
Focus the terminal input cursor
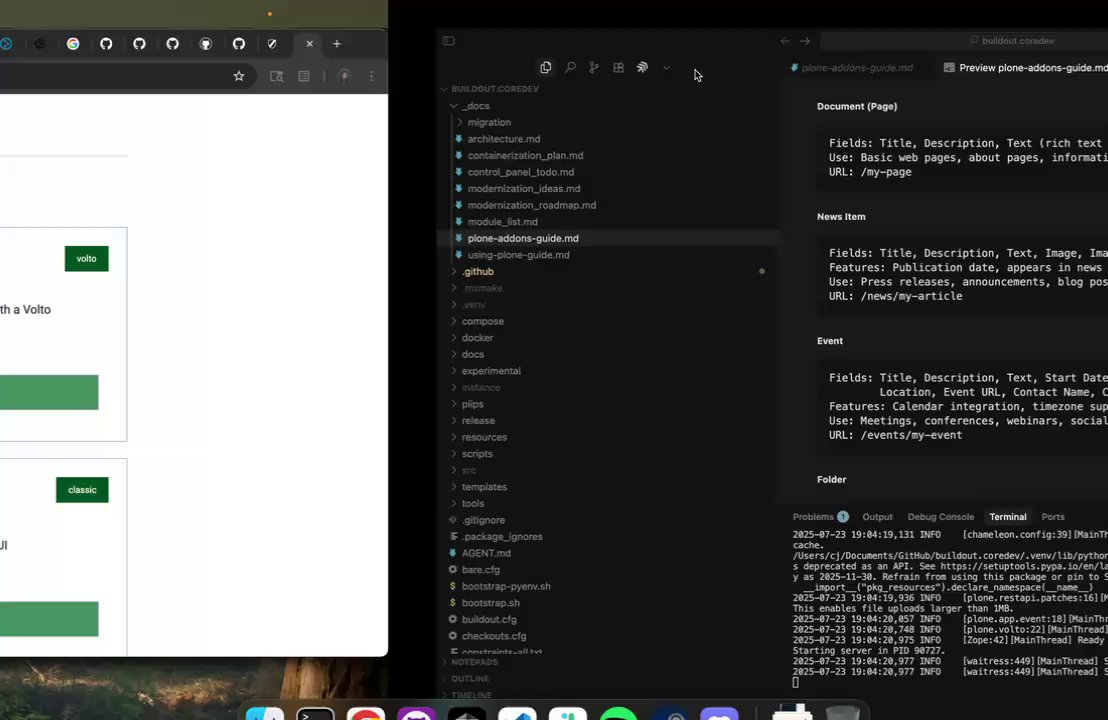796,683
